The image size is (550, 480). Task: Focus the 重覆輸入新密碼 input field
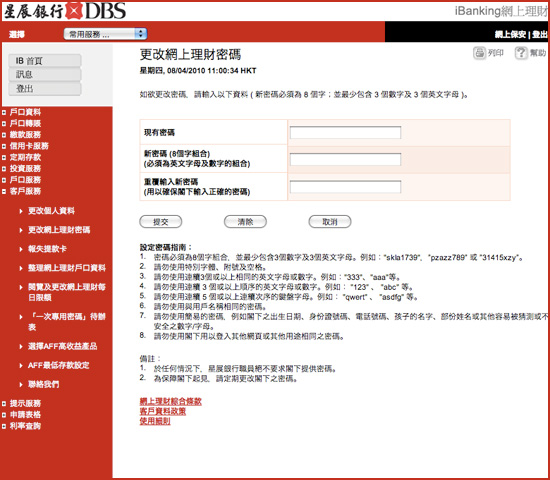[345, 187]
